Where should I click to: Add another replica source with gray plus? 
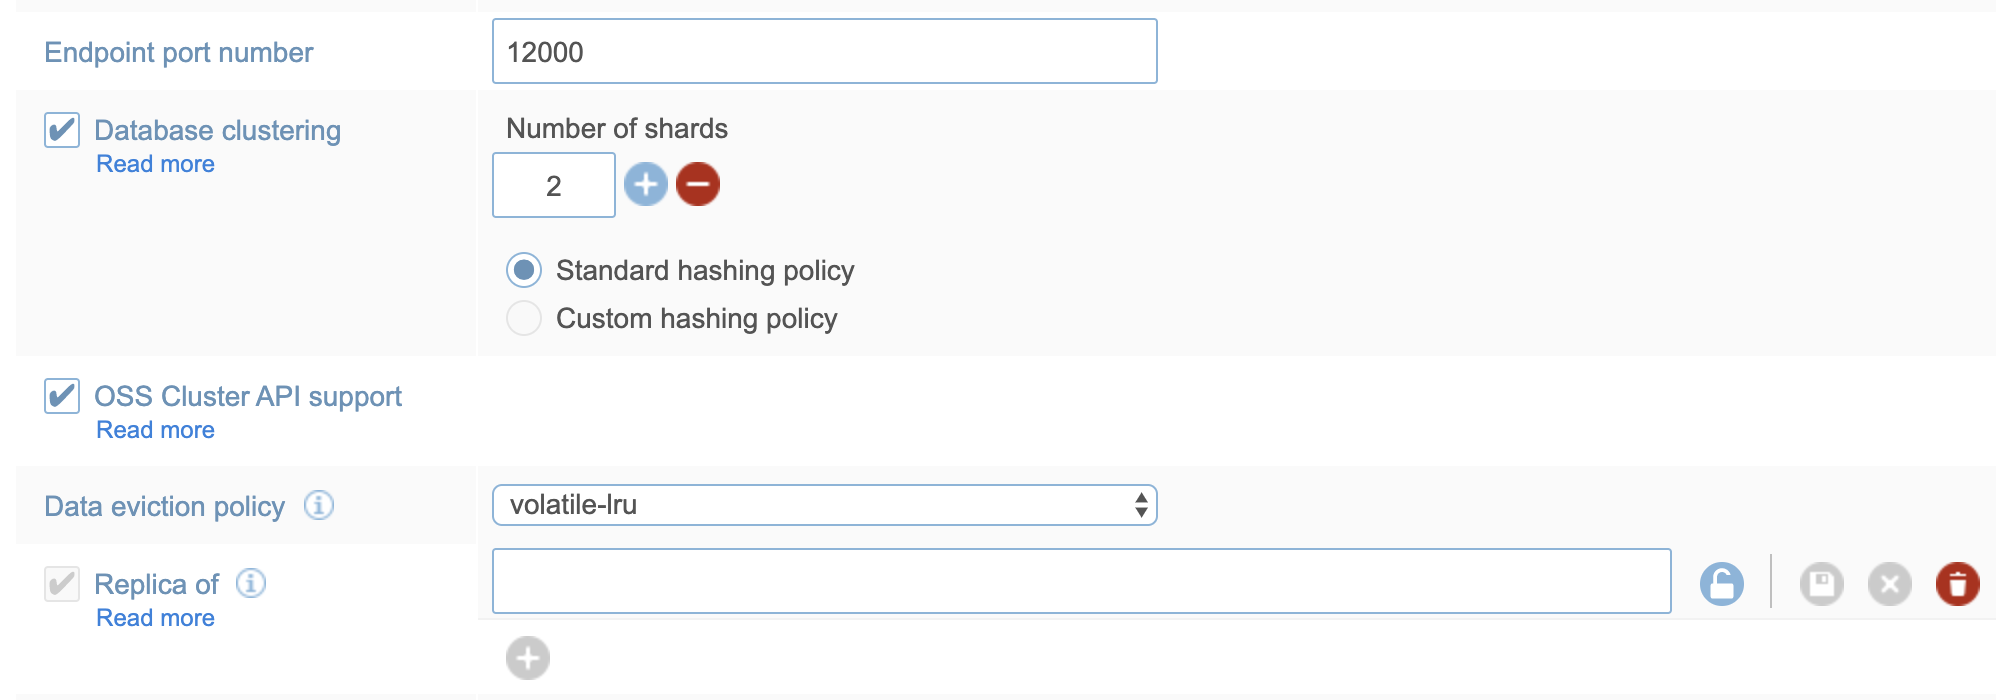click(528, 658)
